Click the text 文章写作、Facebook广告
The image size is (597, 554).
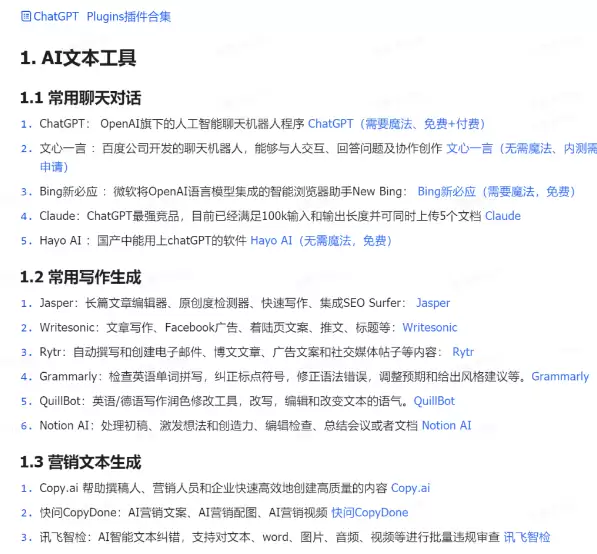172,327
